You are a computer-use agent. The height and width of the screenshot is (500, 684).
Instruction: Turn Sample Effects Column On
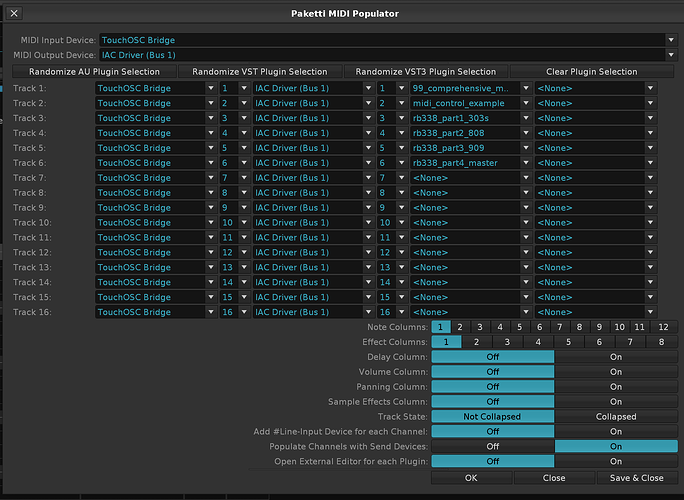616,401
